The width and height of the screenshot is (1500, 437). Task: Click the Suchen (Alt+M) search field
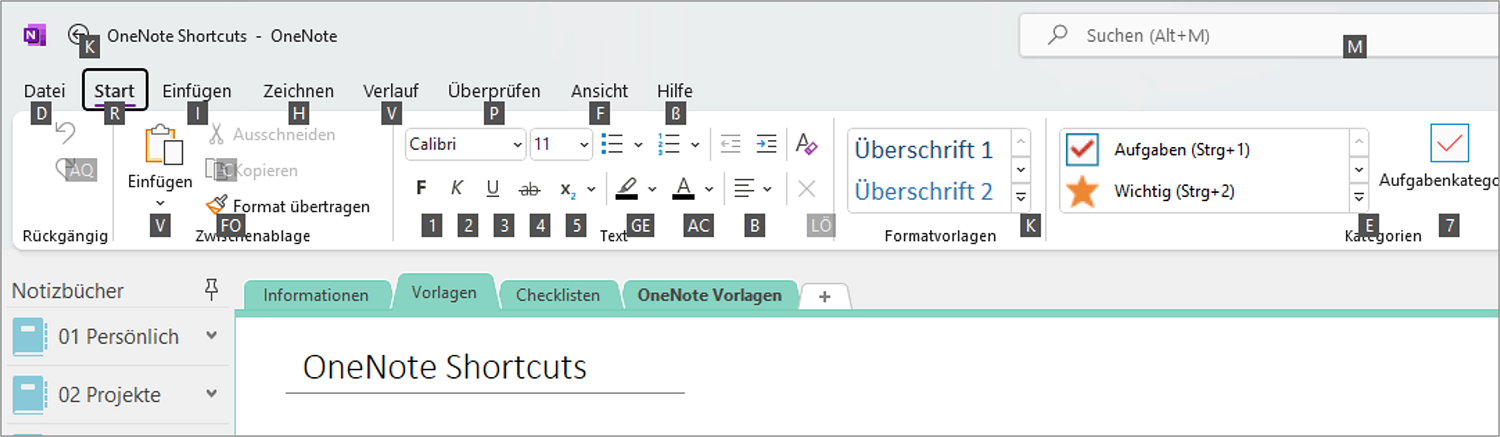click(1258, 36)
